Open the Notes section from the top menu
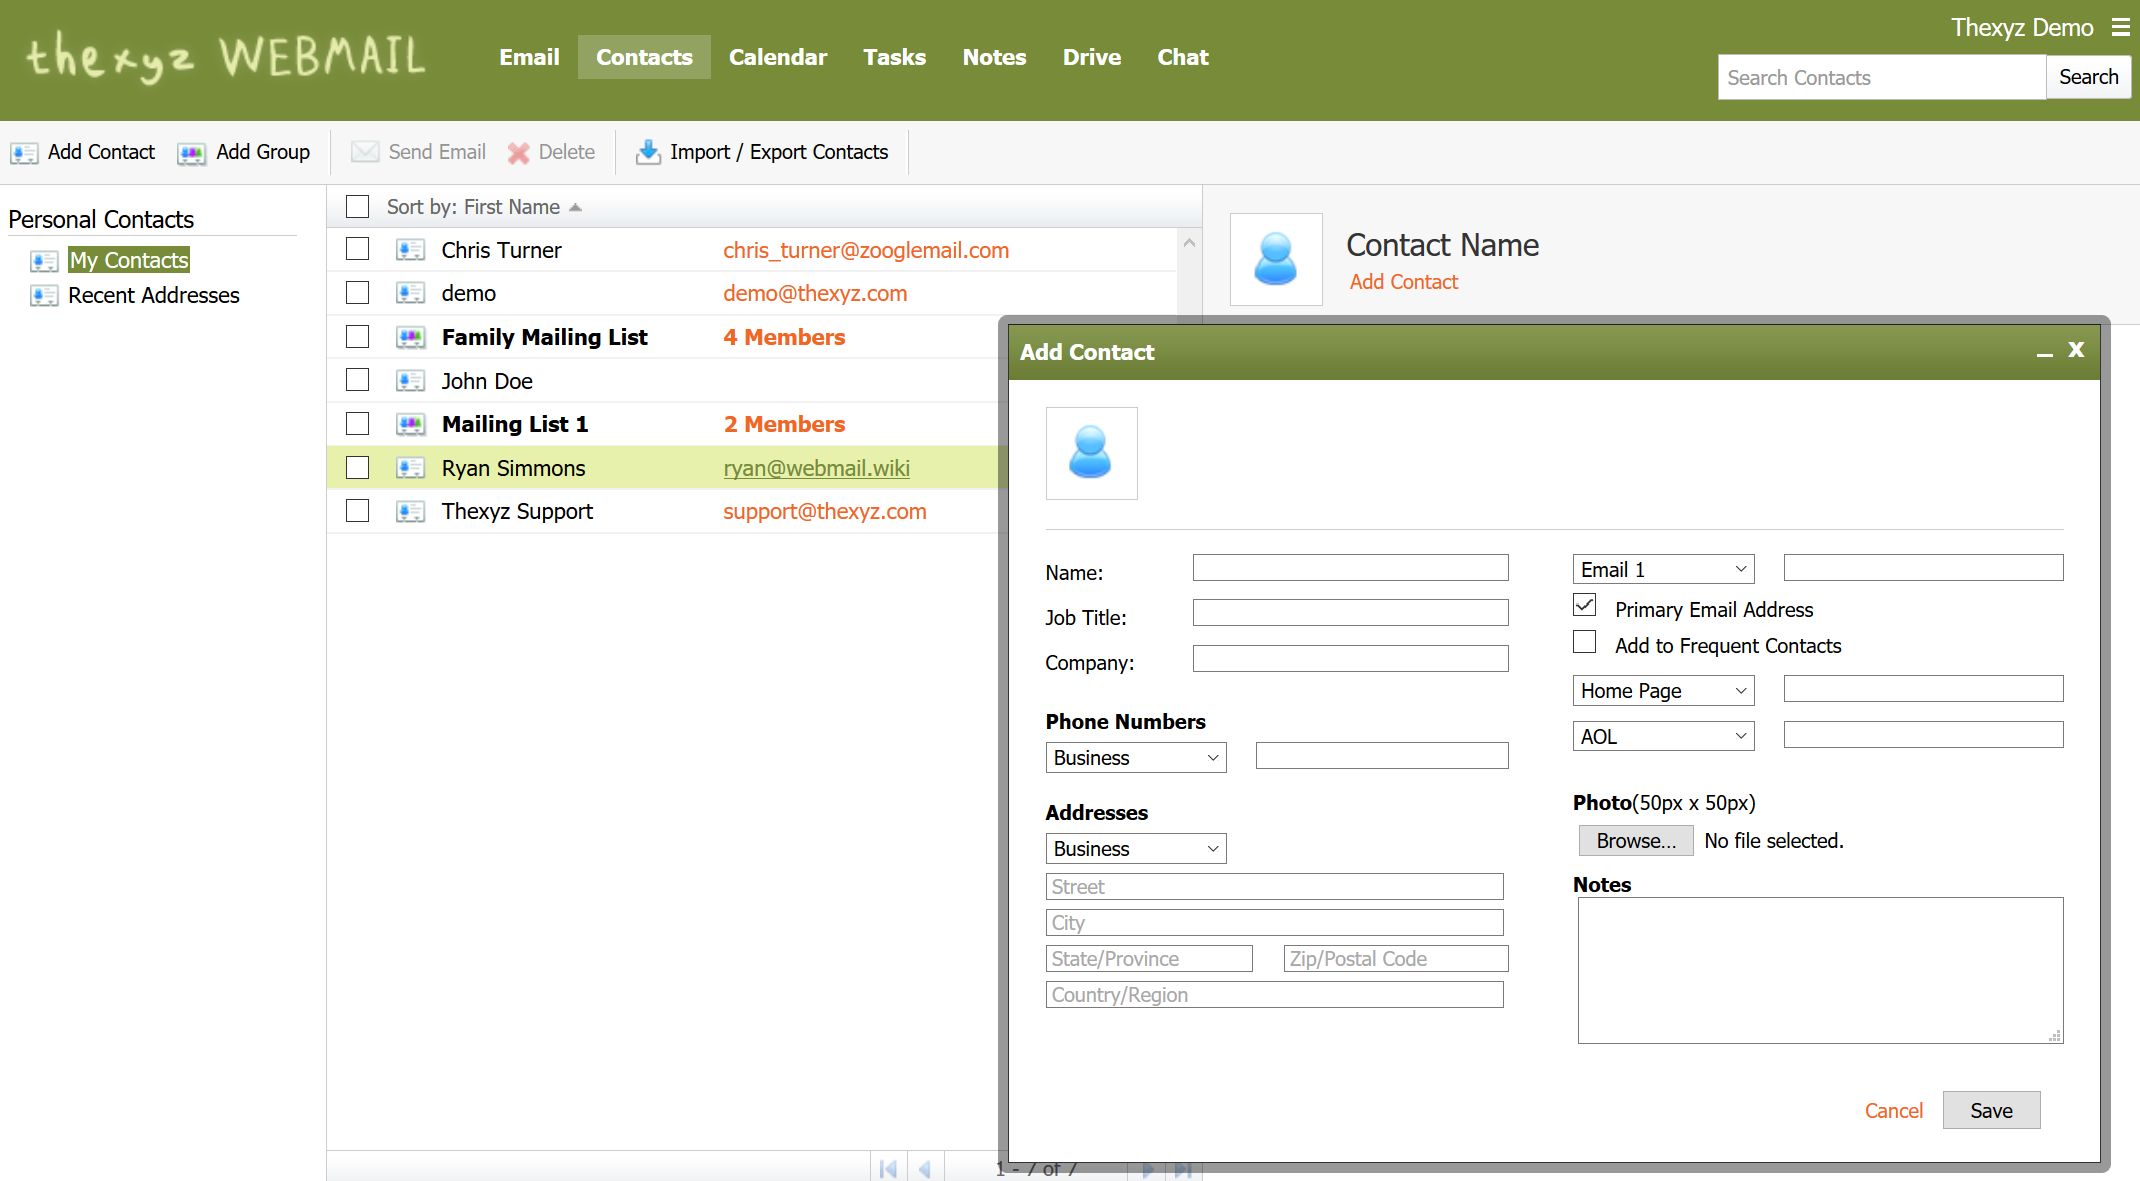 point(994,57)
